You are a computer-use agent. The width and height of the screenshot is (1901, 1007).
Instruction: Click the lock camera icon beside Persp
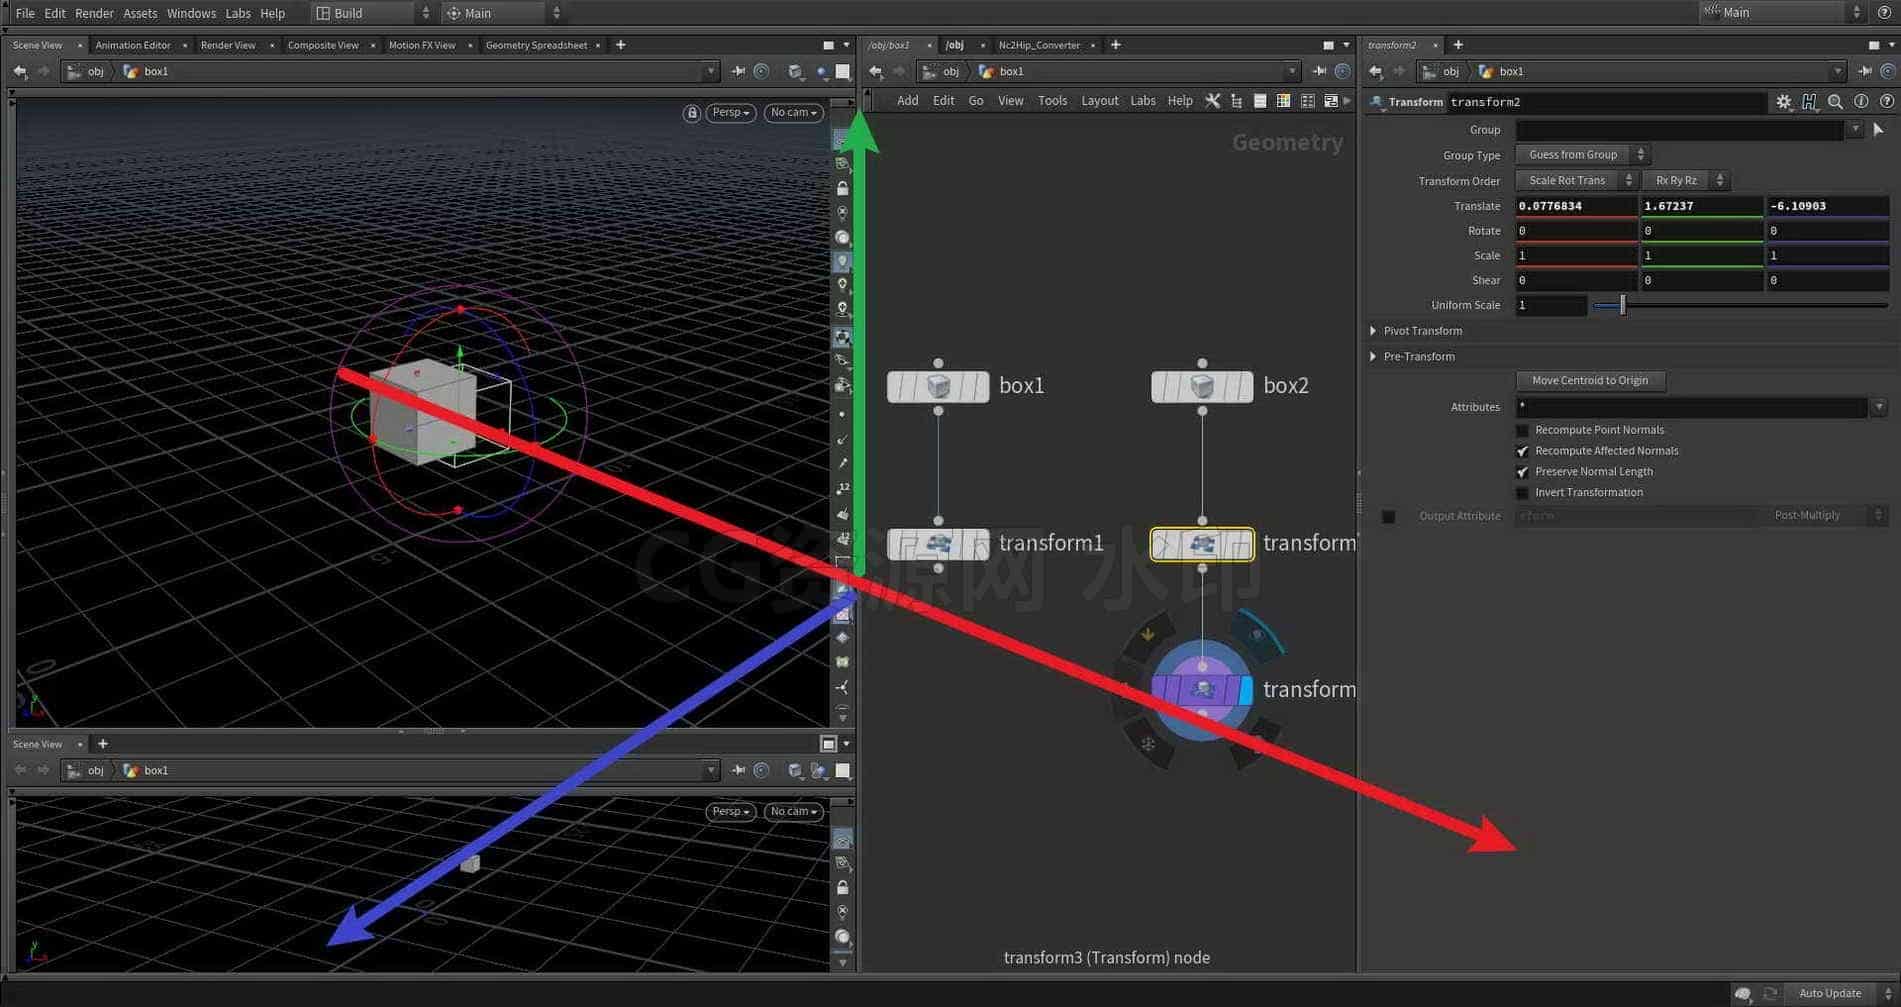[x=691, y=113]
